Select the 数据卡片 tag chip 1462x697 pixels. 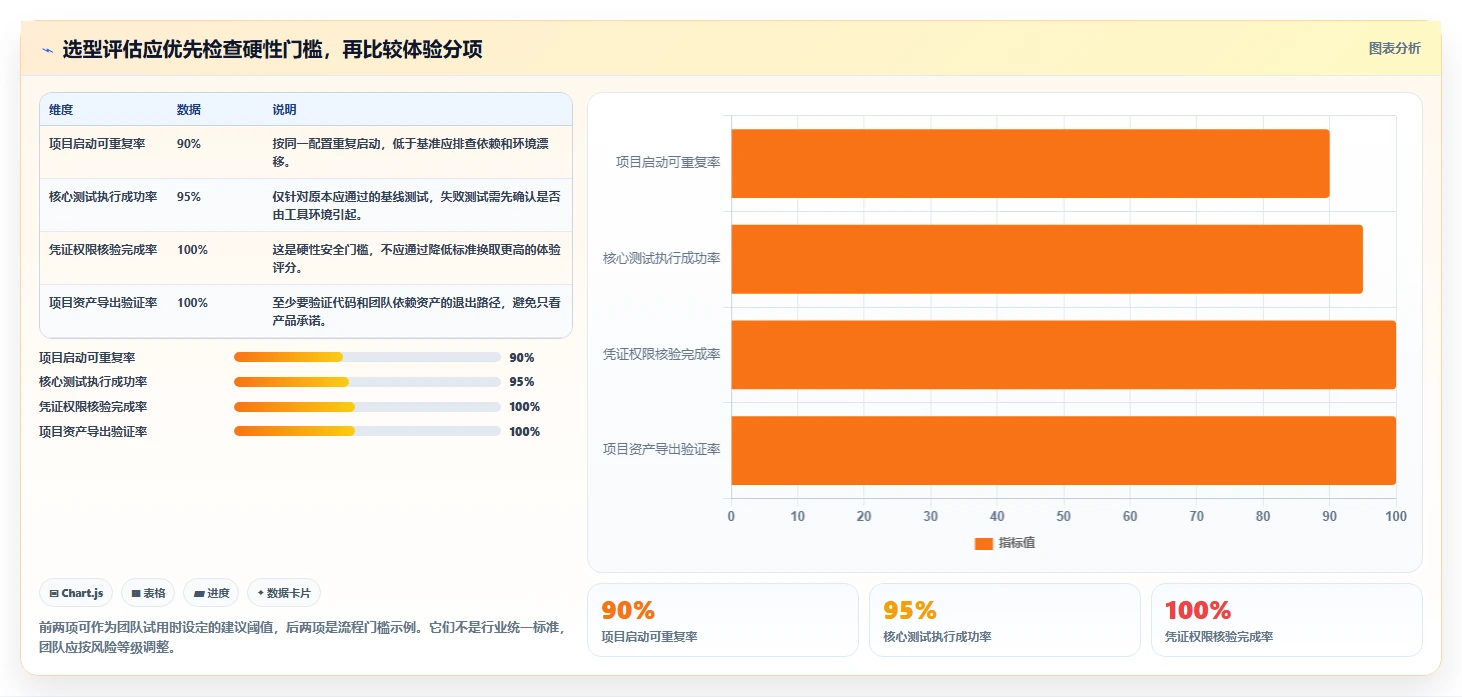pyautogui.click(x=284, y=593)
